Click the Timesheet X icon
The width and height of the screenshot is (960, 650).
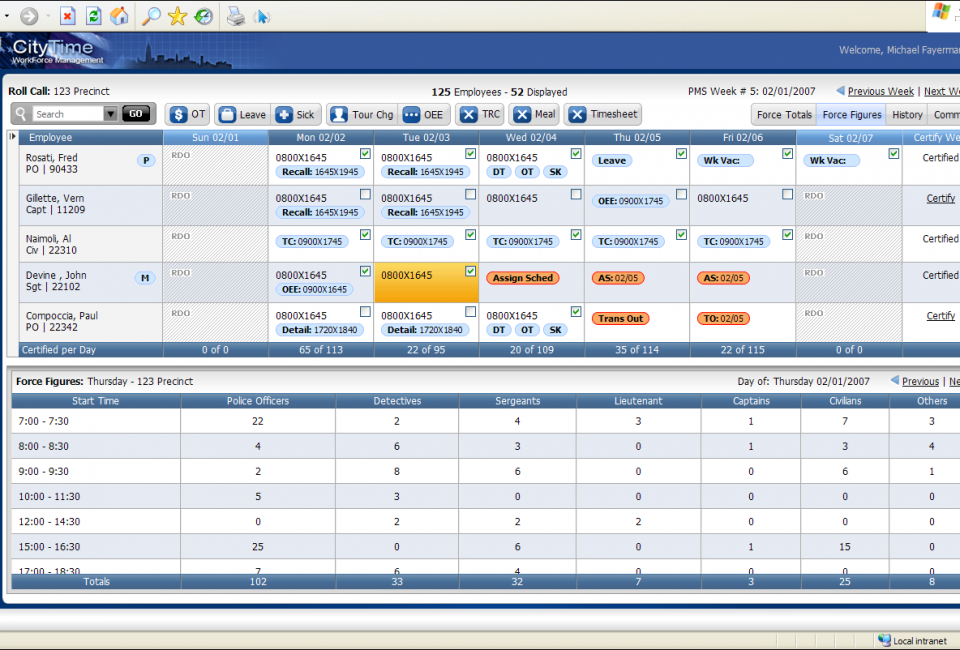(x=577, y=114)
